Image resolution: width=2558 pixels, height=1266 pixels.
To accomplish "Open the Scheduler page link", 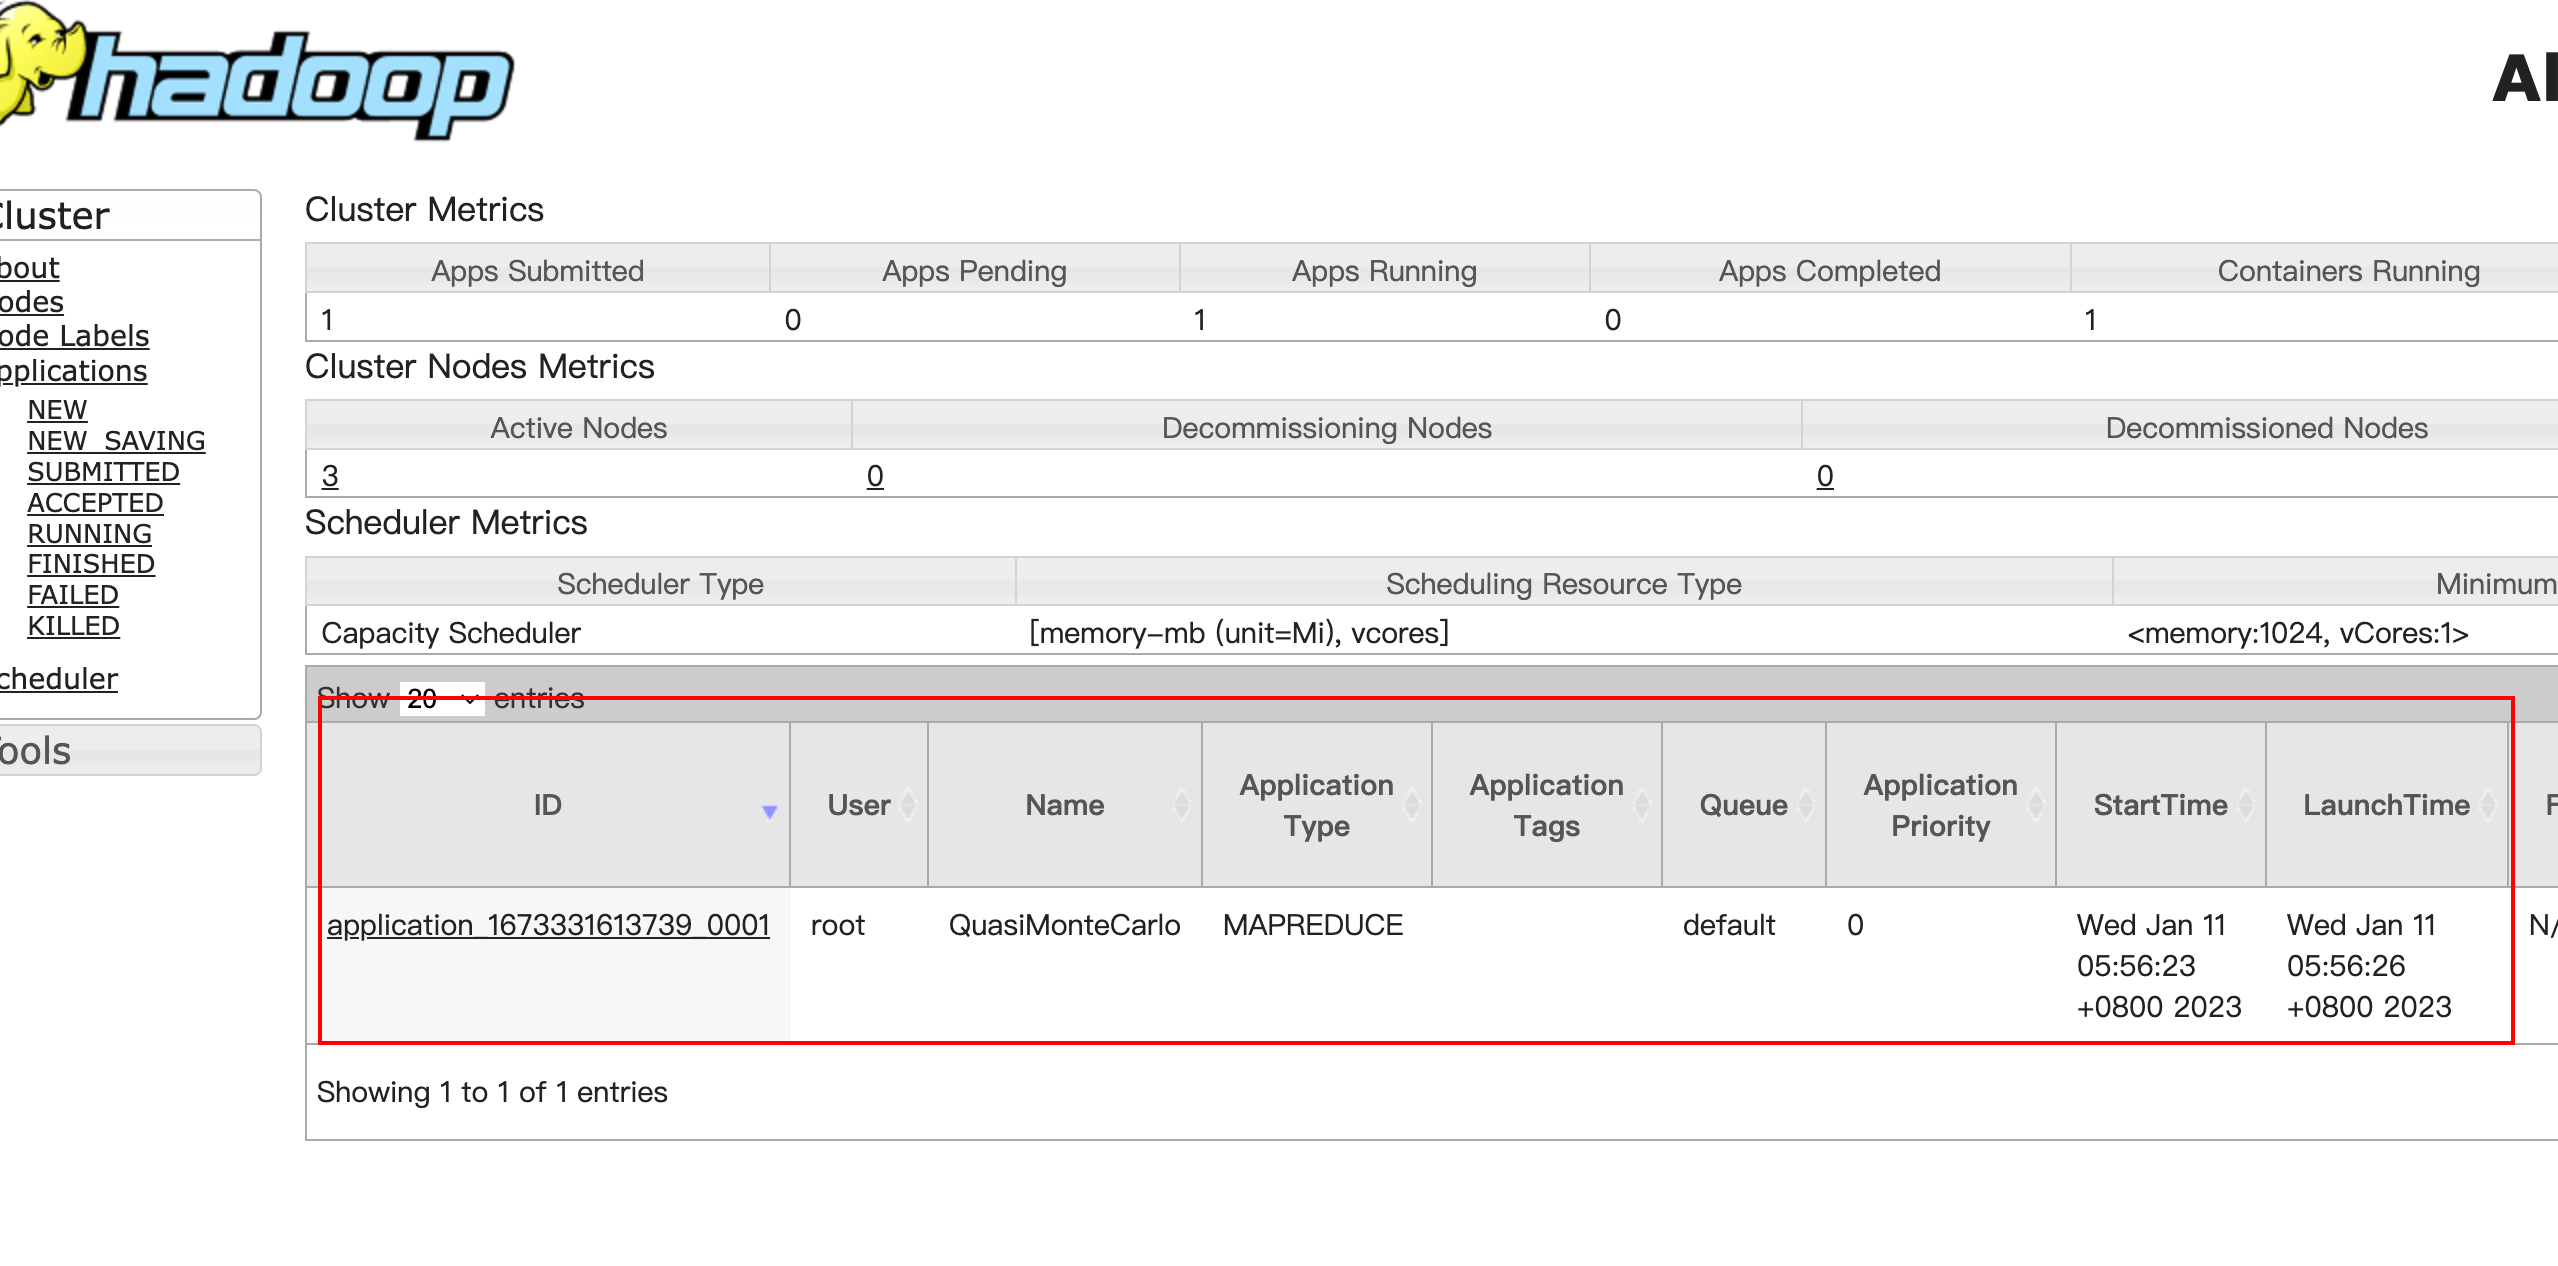I will (x=58, y=679).
